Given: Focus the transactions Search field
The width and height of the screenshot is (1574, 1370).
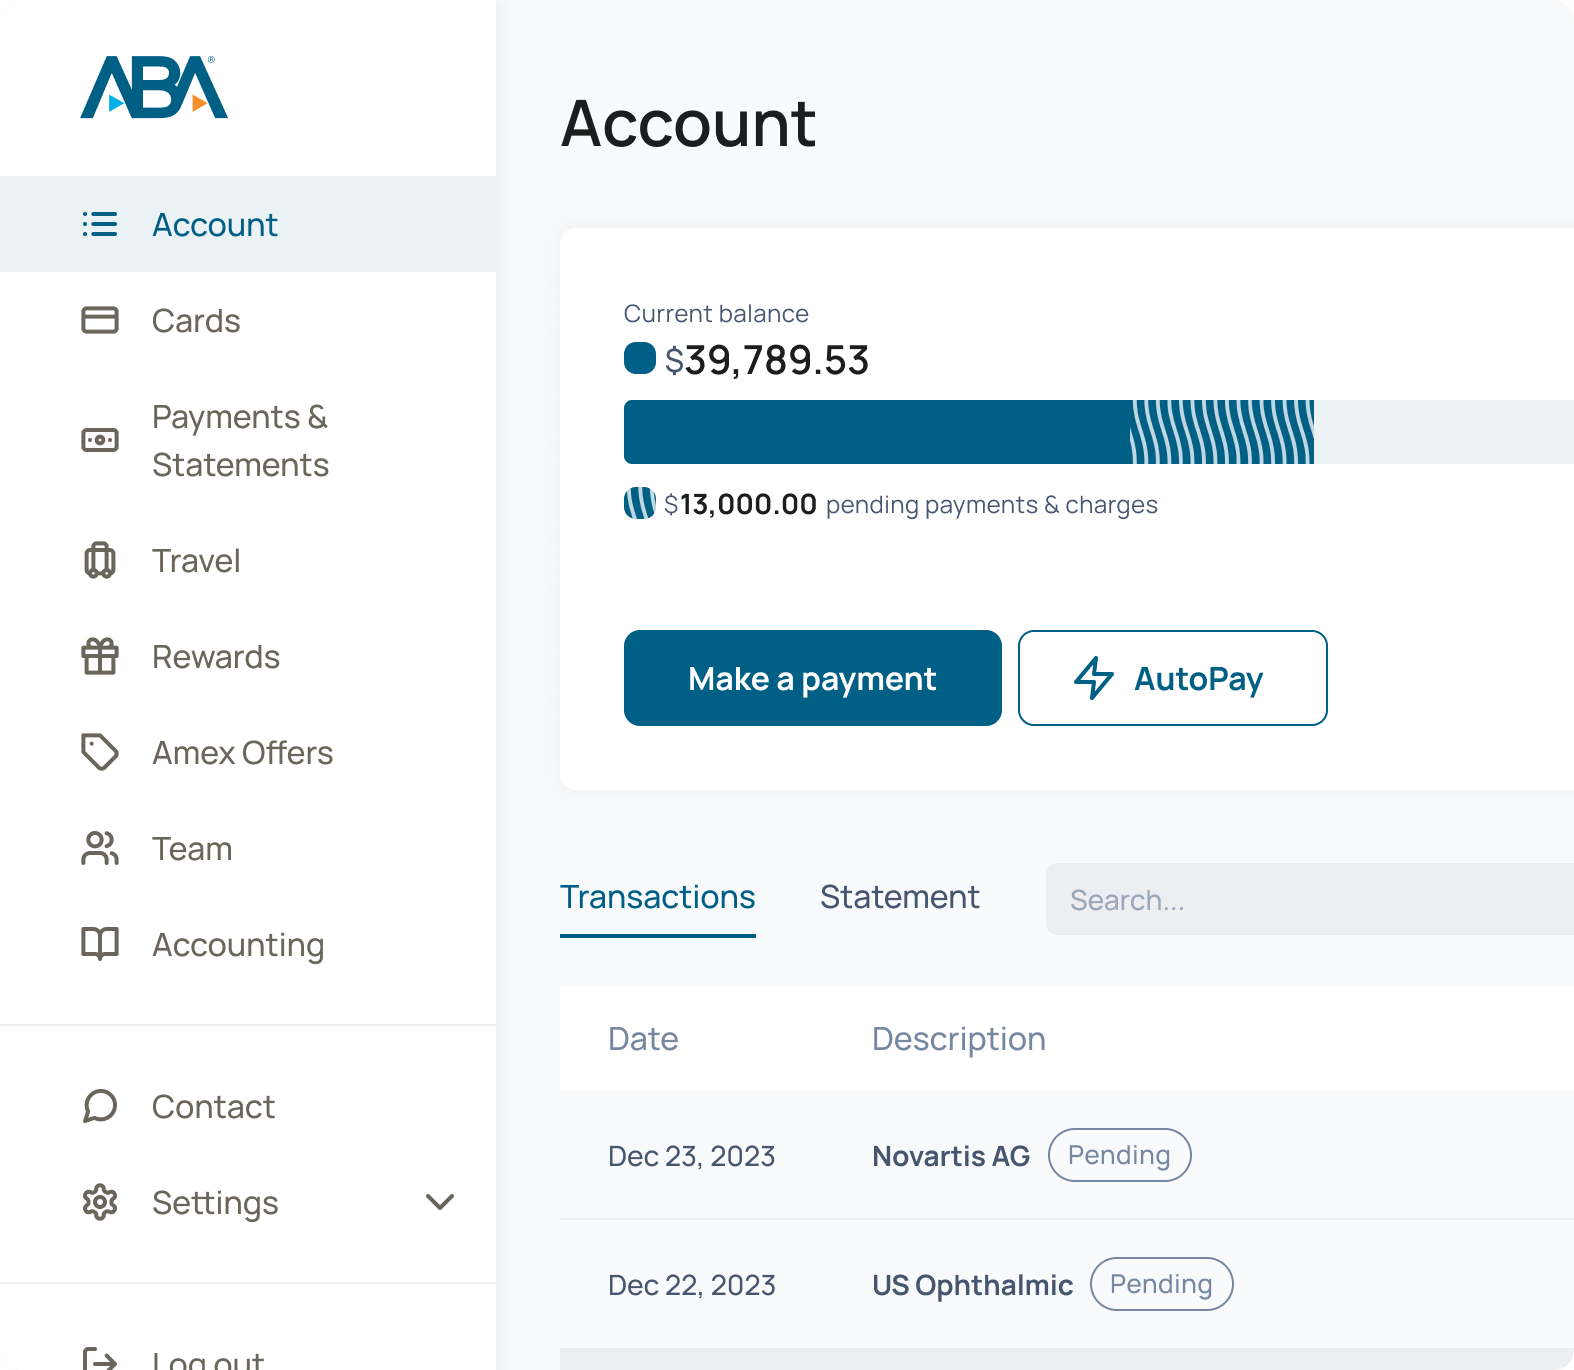Looking at the screenshot, I should click(x=1310, y=899).
